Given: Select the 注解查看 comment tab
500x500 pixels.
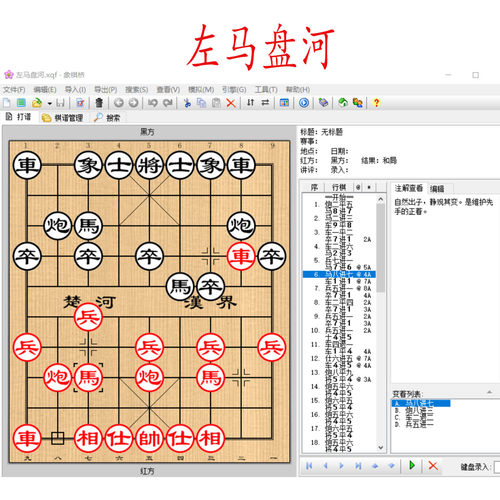Looking at the screenshot, I should (409, 188).
